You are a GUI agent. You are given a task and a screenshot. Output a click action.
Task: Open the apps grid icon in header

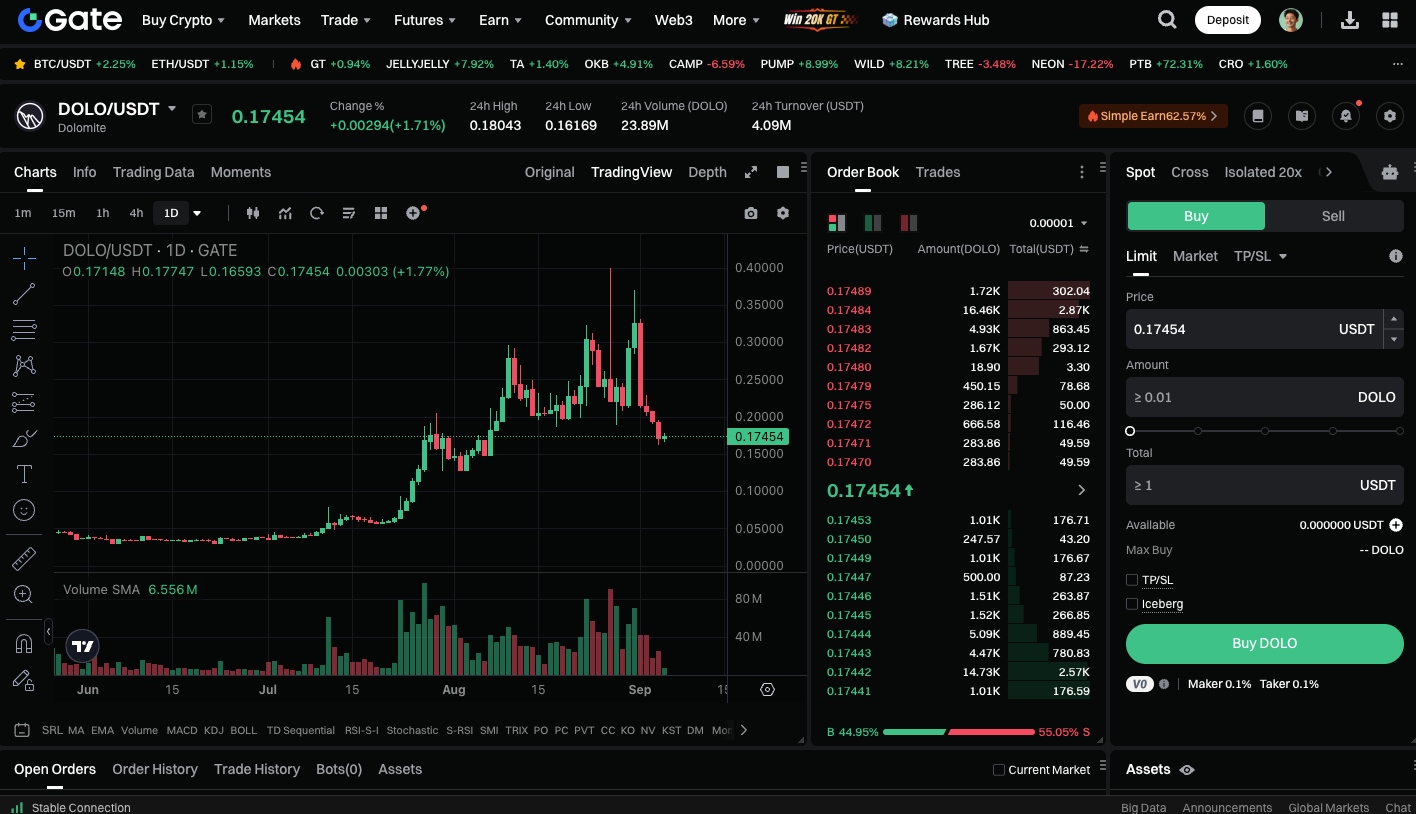point(1390,20)
